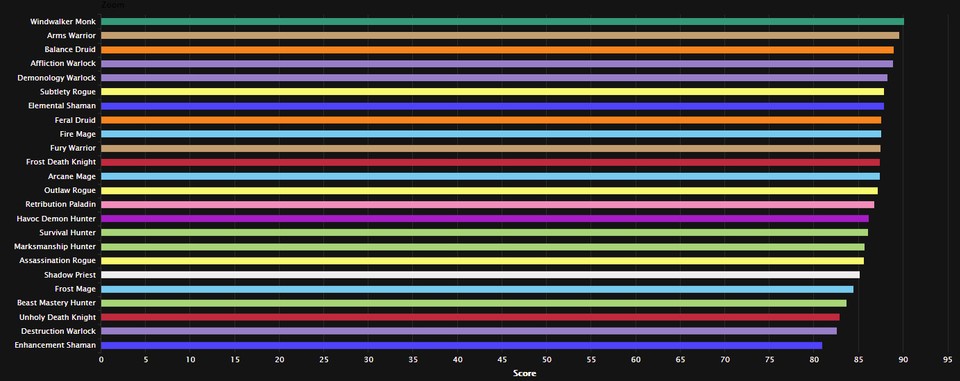Select the 'Elemental Shaman' label
Screen dimensions: 960x381
click(62, 106)
